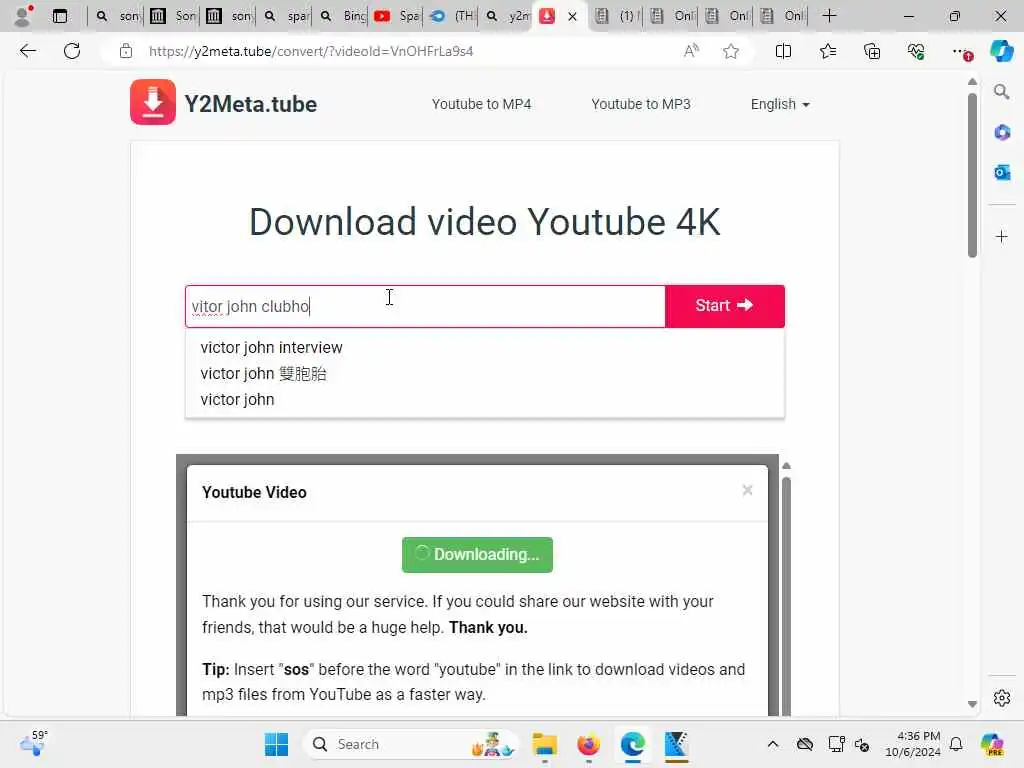The height and width of the screenshot is (768, 1024).
Task: Open the Microsoft 365 sidebar icon
Action: pos(1001,133)
